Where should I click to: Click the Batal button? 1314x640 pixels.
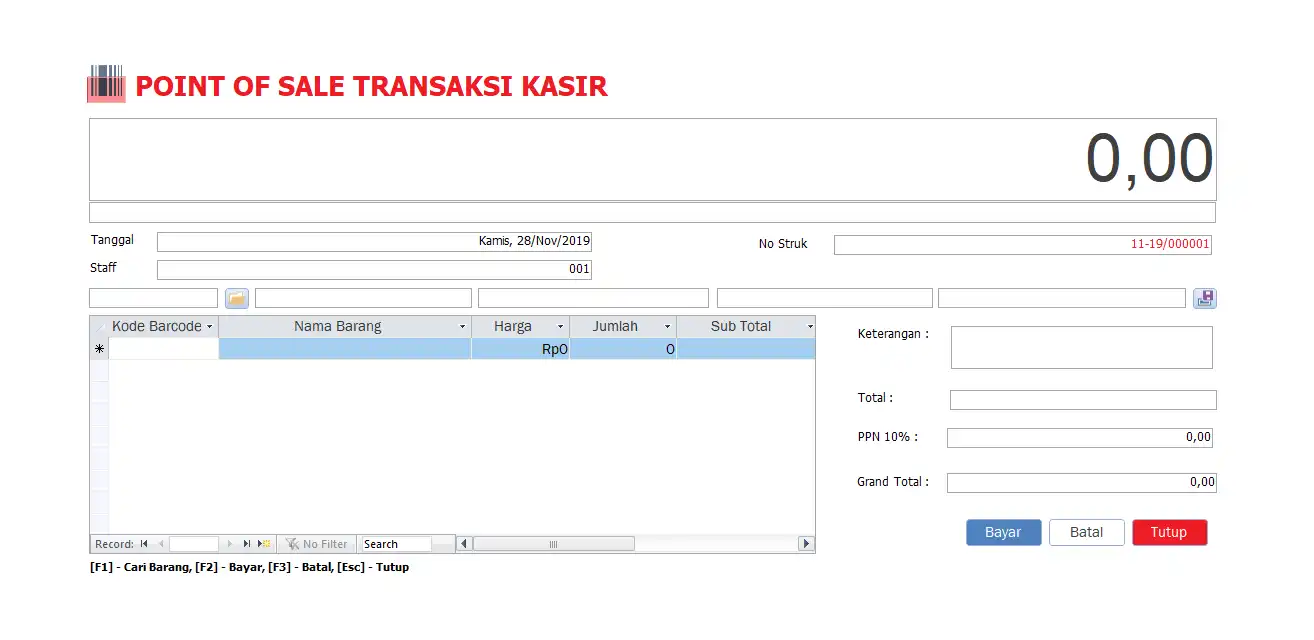click(x=1086, y=532)
